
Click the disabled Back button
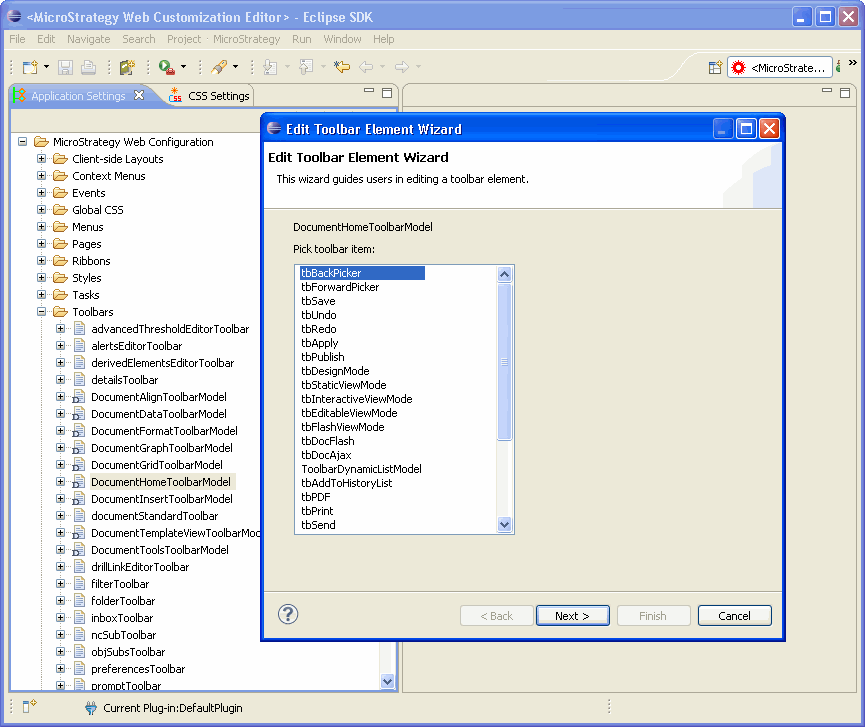pyautogui.click(x=496, y=616)
